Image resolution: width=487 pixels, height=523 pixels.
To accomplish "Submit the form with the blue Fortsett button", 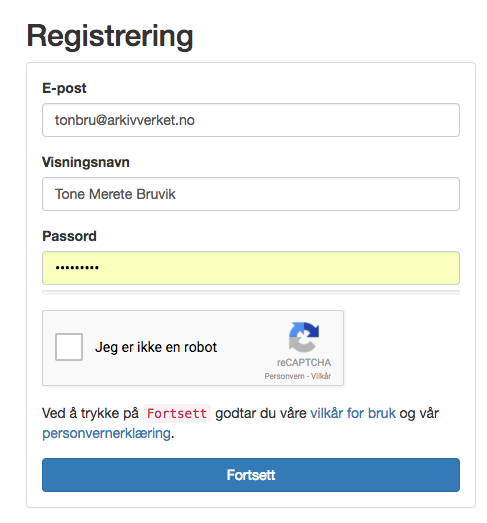I will (x=251, y=475).
